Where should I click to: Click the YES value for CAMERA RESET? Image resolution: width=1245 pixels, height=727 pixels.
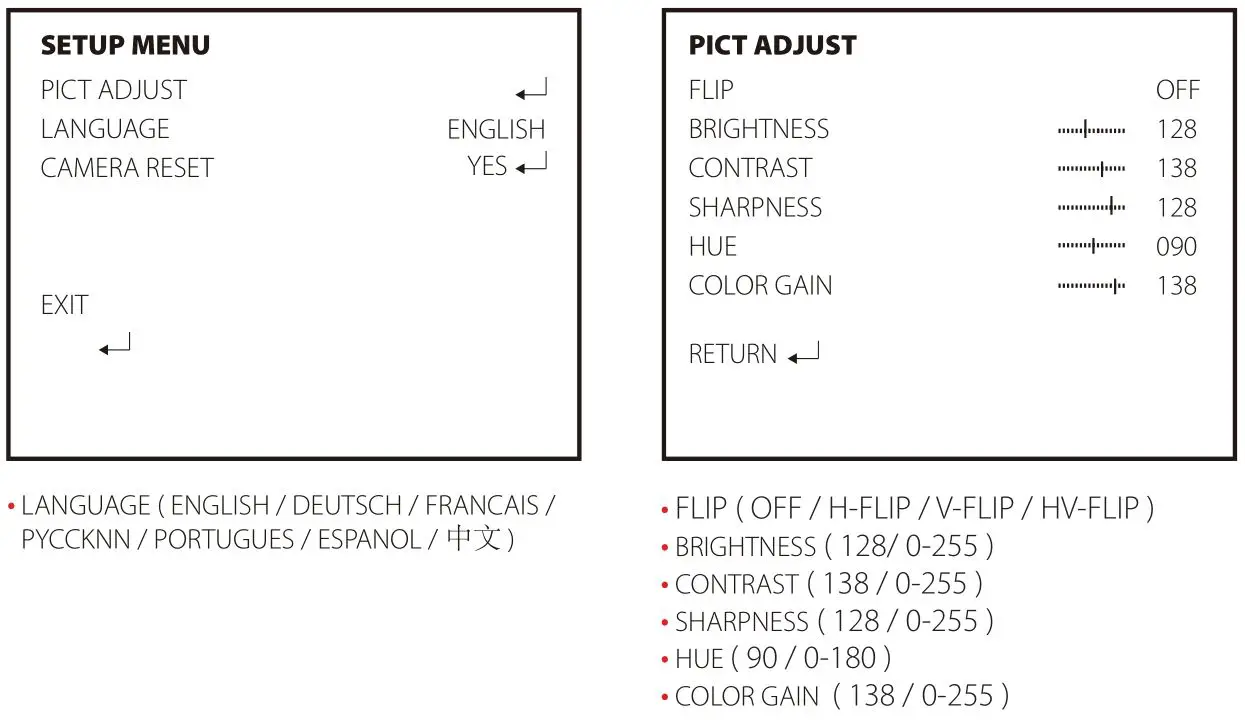(487, 166)
